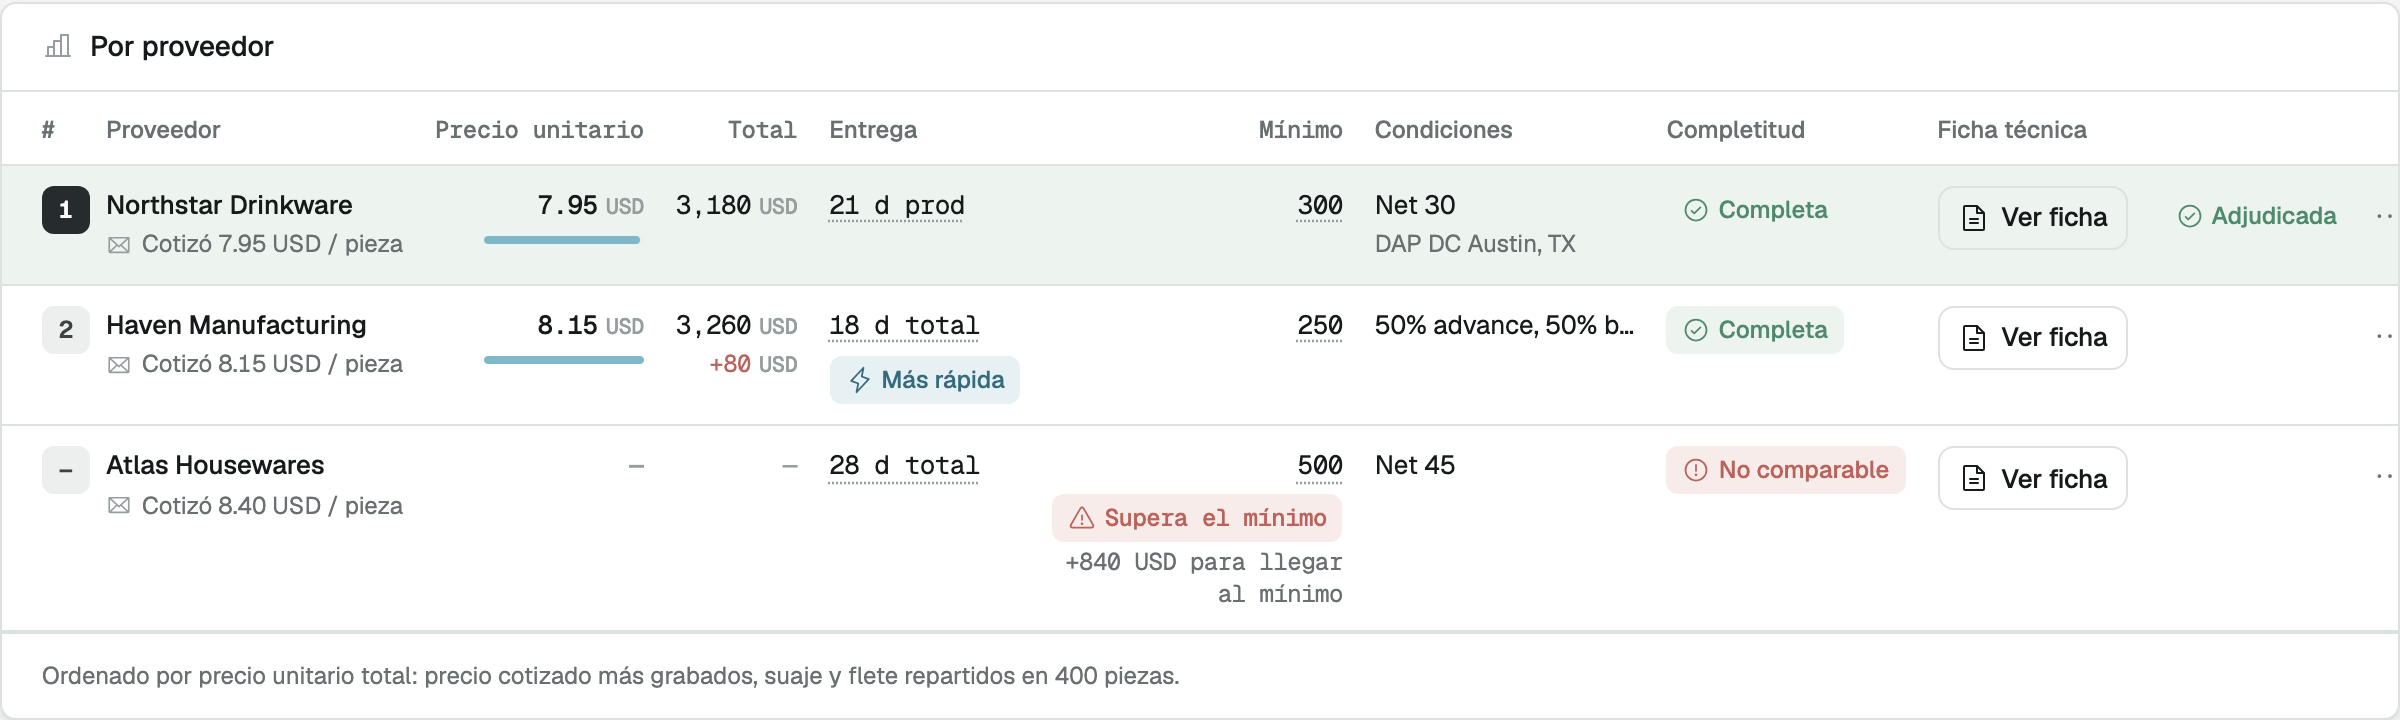
Task: Open the more options menu for Northstar Drinkware
Action: click(x=2384, y=216)
